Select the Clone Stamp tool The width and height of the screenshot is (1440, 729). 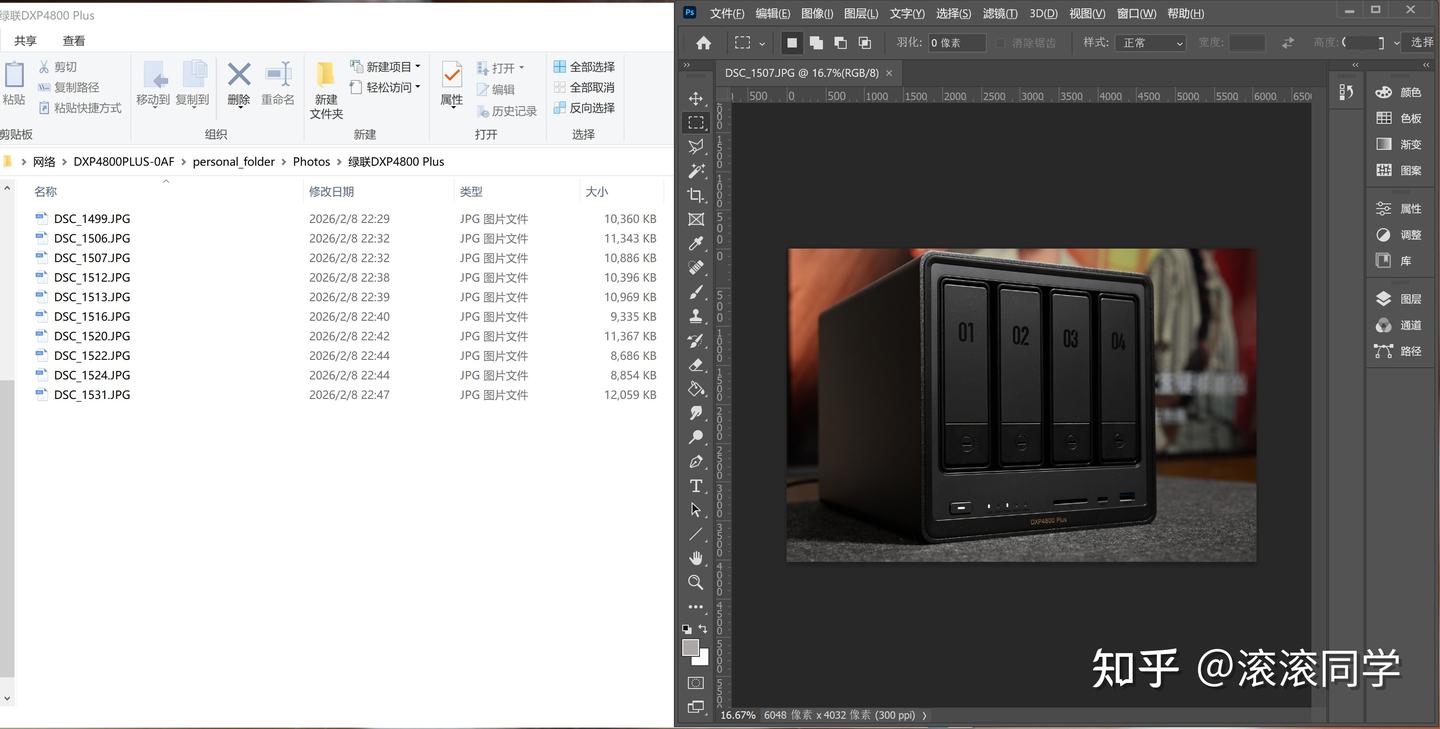(x=696, y=316)
